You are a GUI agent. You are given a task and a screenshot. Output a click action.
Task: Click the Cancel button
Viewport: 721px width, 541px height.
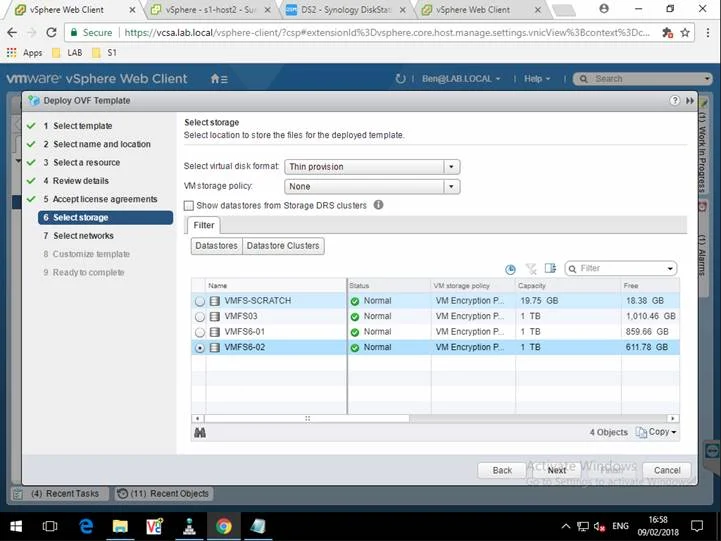[667, 470]
